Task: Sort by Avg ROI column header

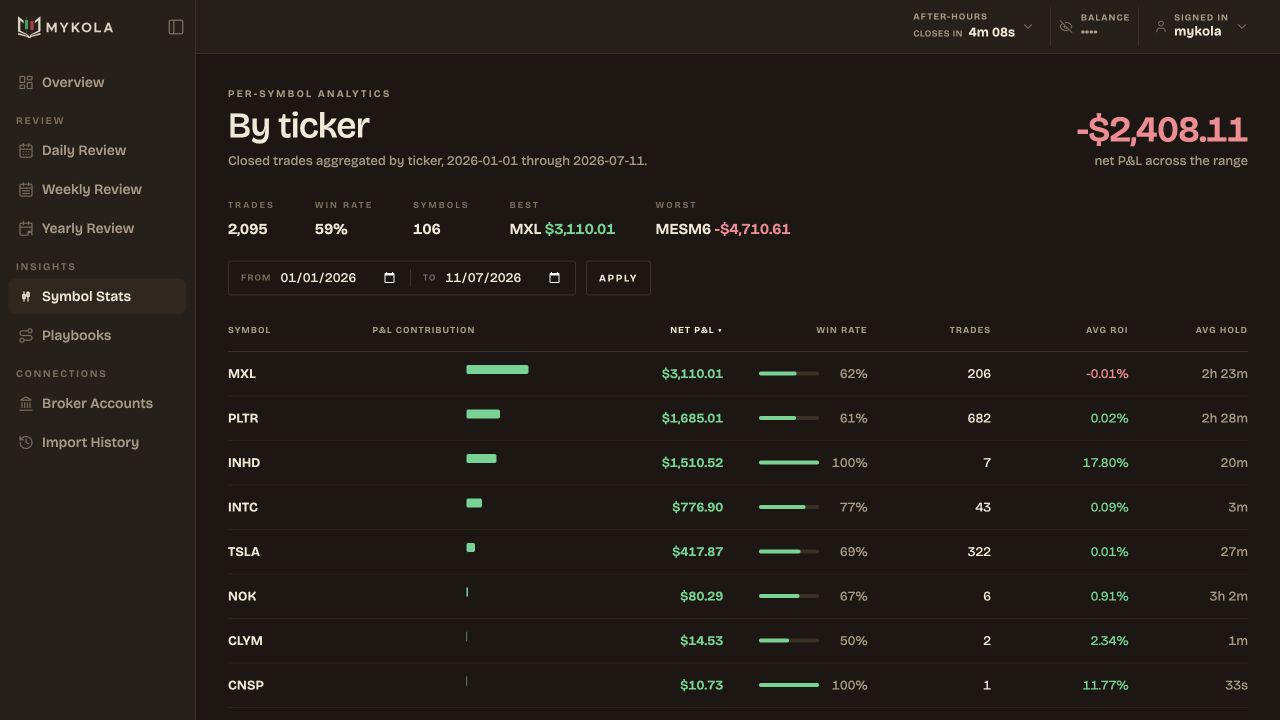Action: click(x=1107, y=330)
